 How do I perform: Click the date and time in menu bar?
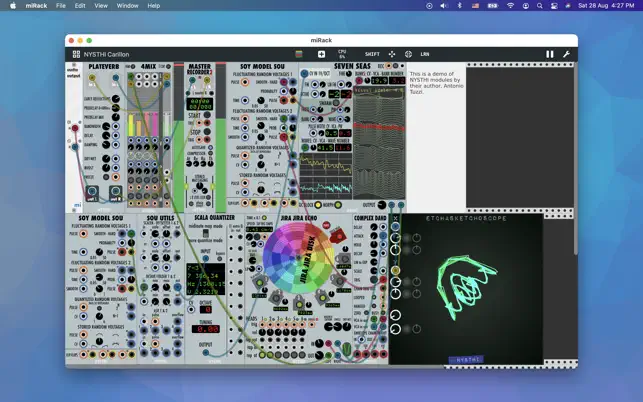[x=606, y=6]
